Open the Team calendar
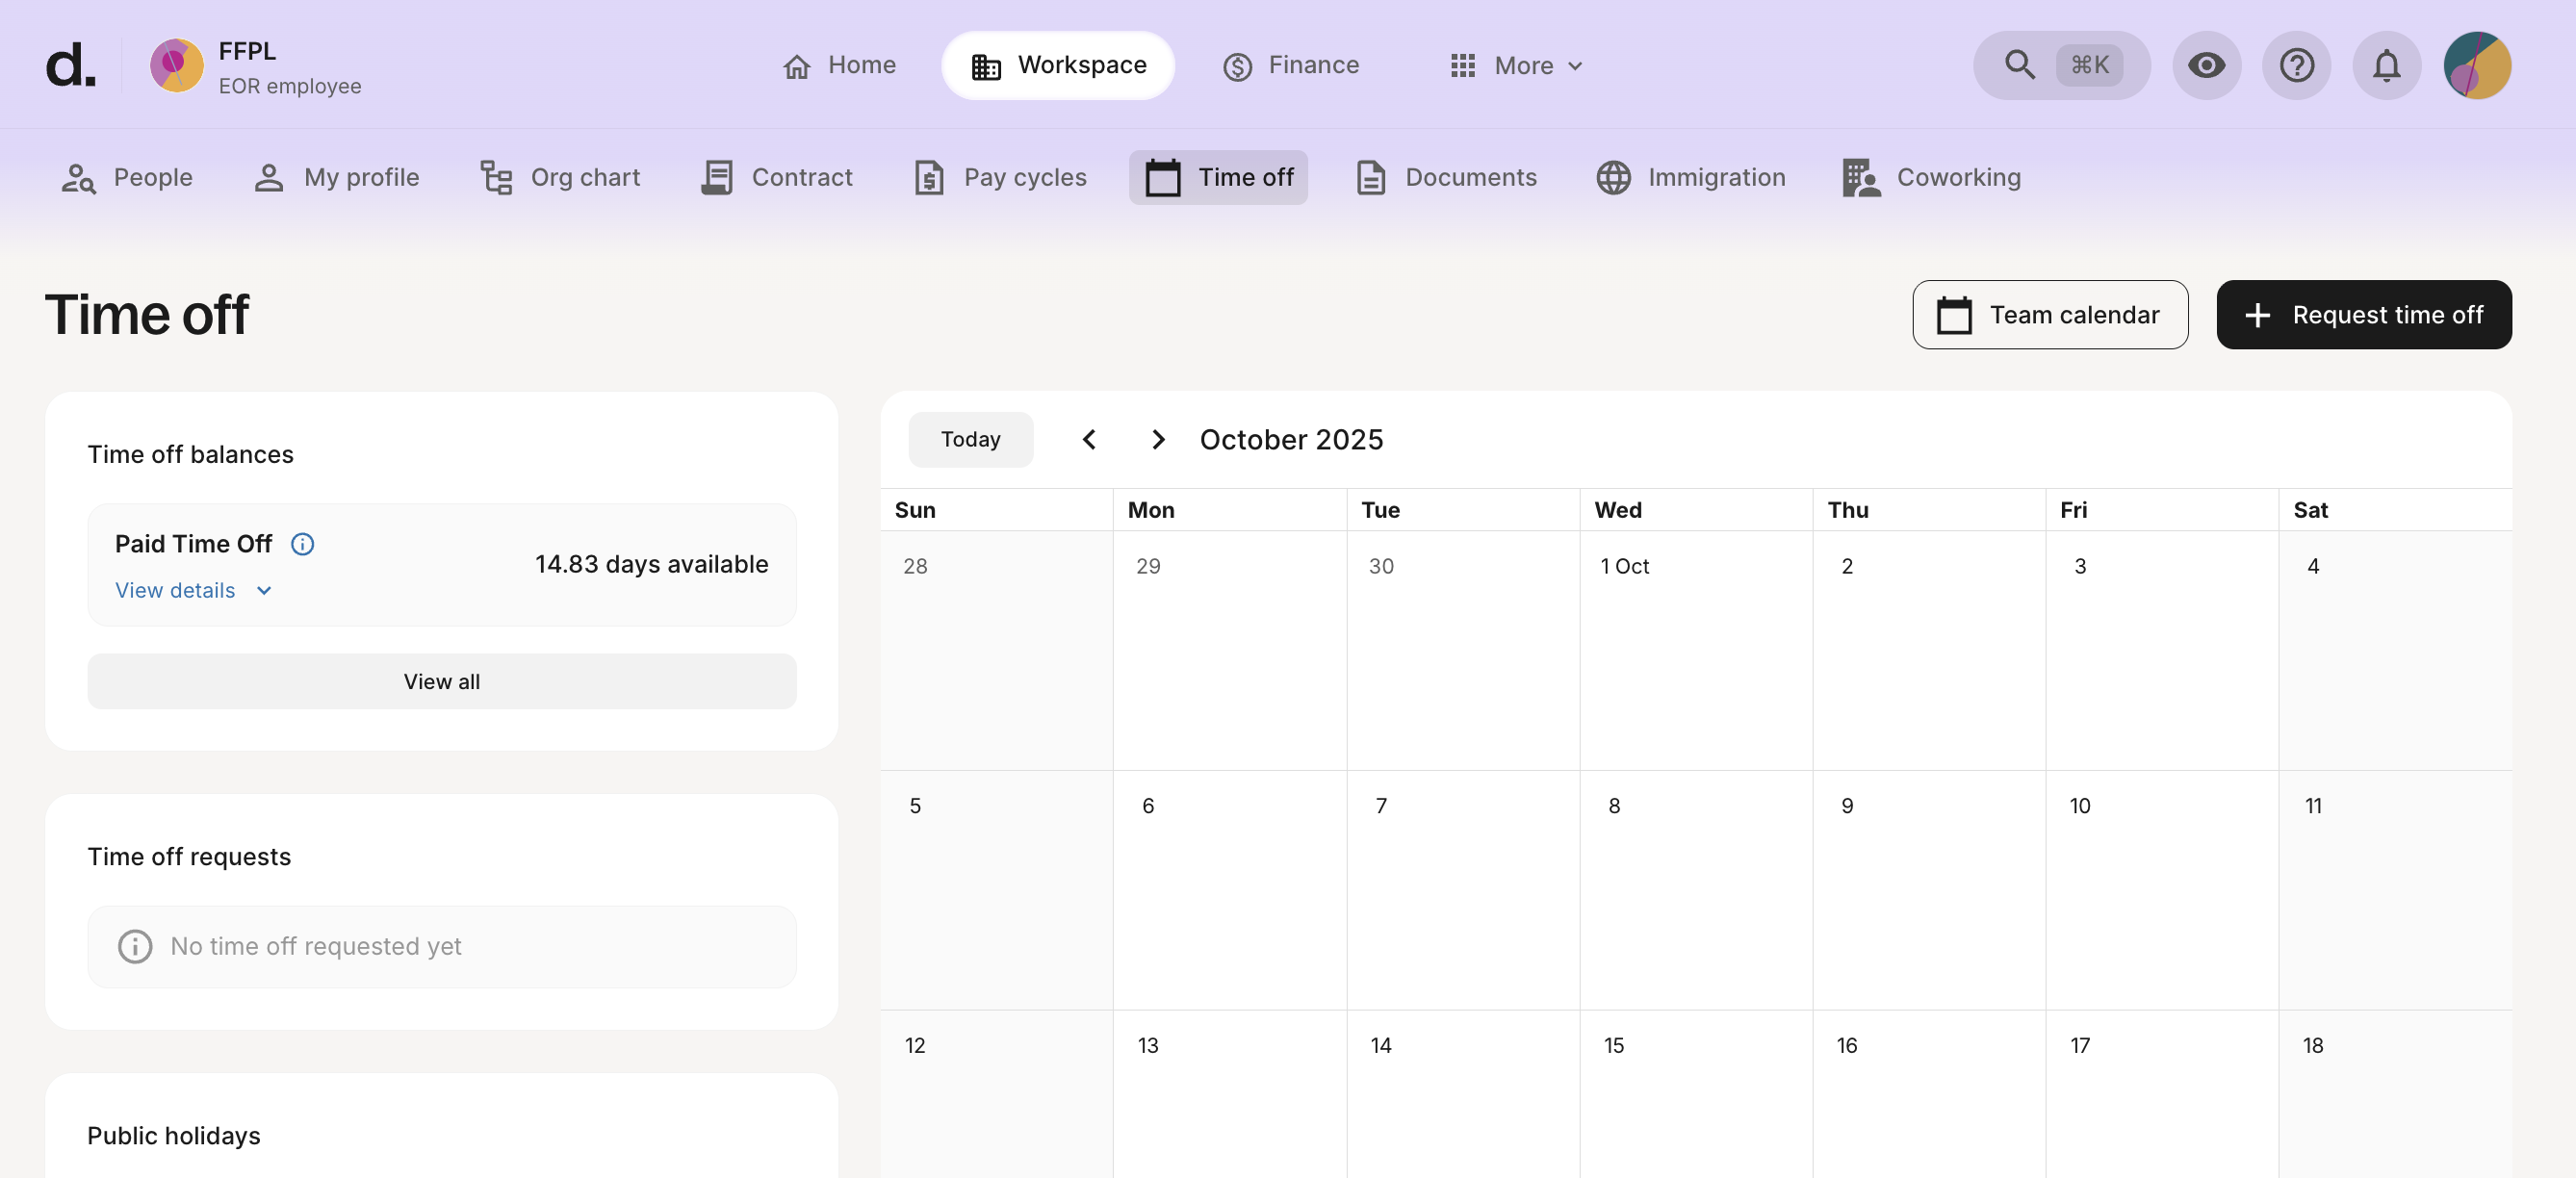The width and height of the screenshot is (2576, 1178). (2049, 315)
